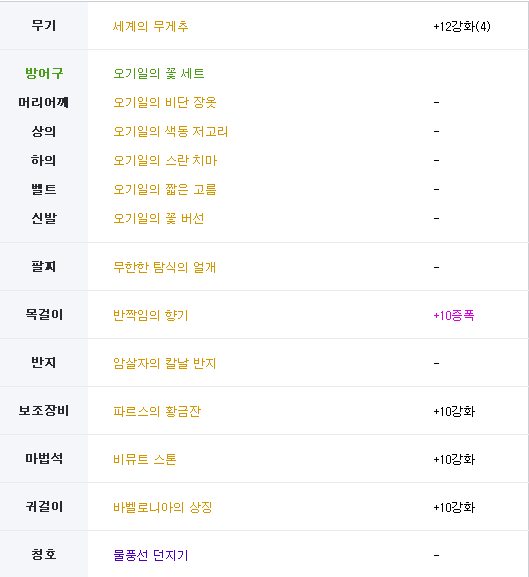Open 무한한 탐식의 얼개 bracelet link
The width and height of the screenshot is (529, 577).
[x=164, y=267]
